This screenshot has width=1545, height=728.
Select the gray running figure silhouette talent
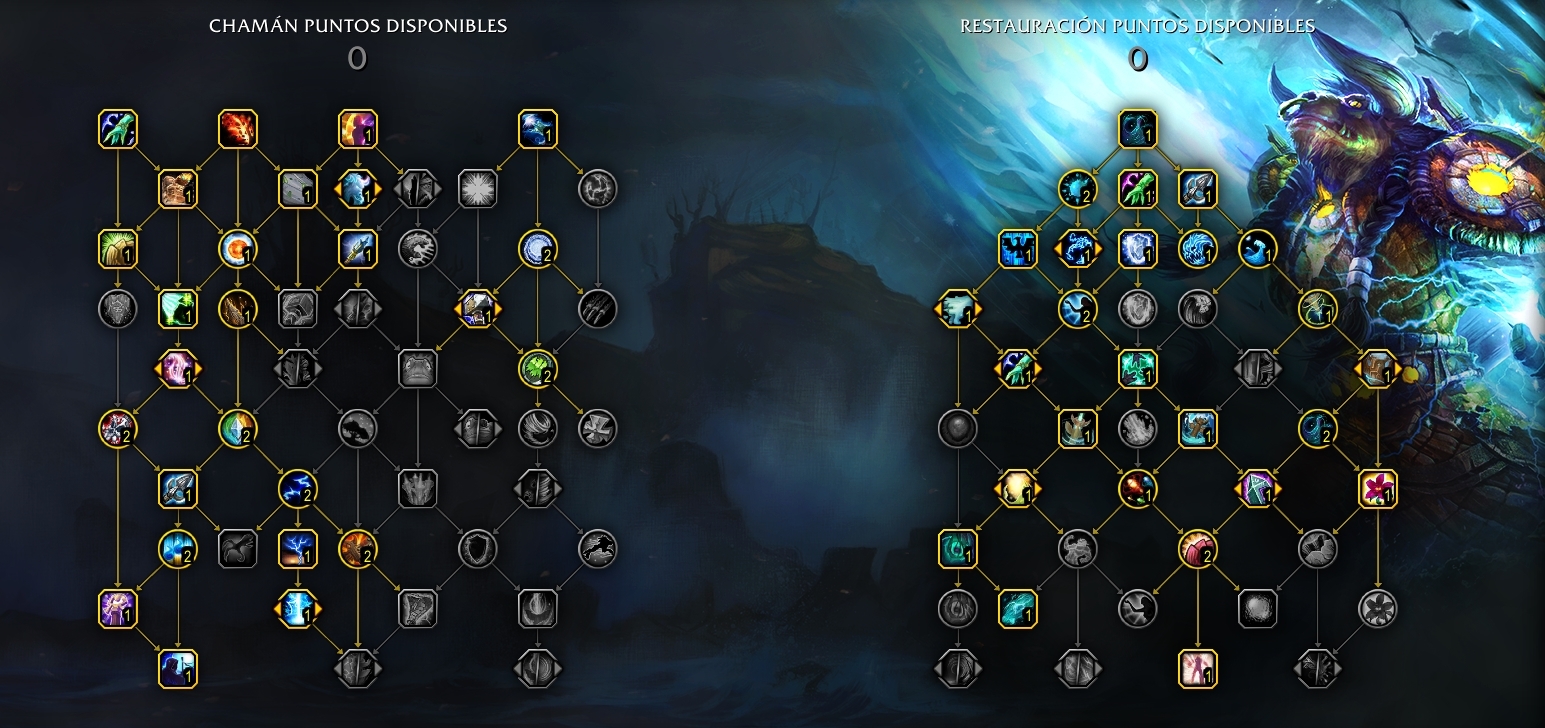[x=598, y=549]
